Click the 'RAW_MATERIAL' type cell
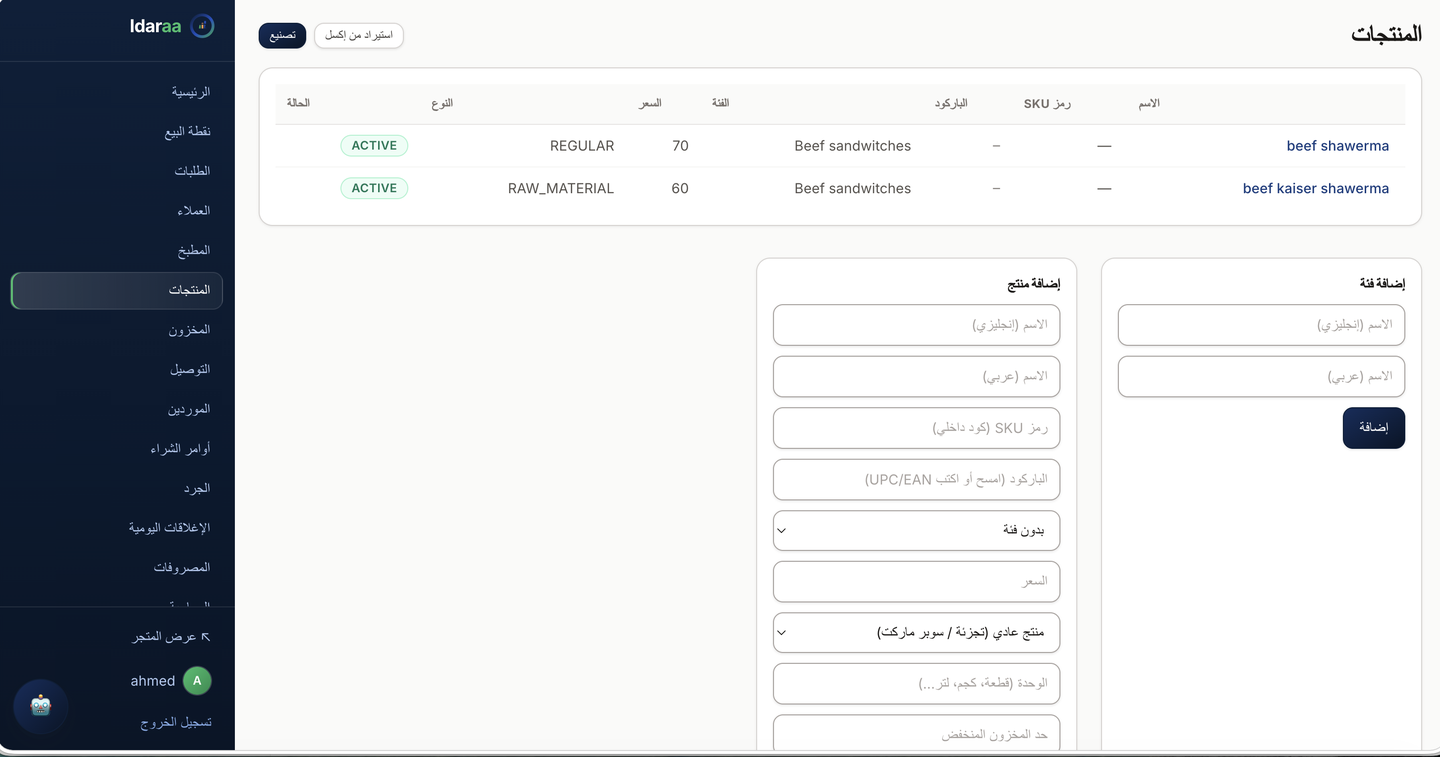 pos(561,188)
